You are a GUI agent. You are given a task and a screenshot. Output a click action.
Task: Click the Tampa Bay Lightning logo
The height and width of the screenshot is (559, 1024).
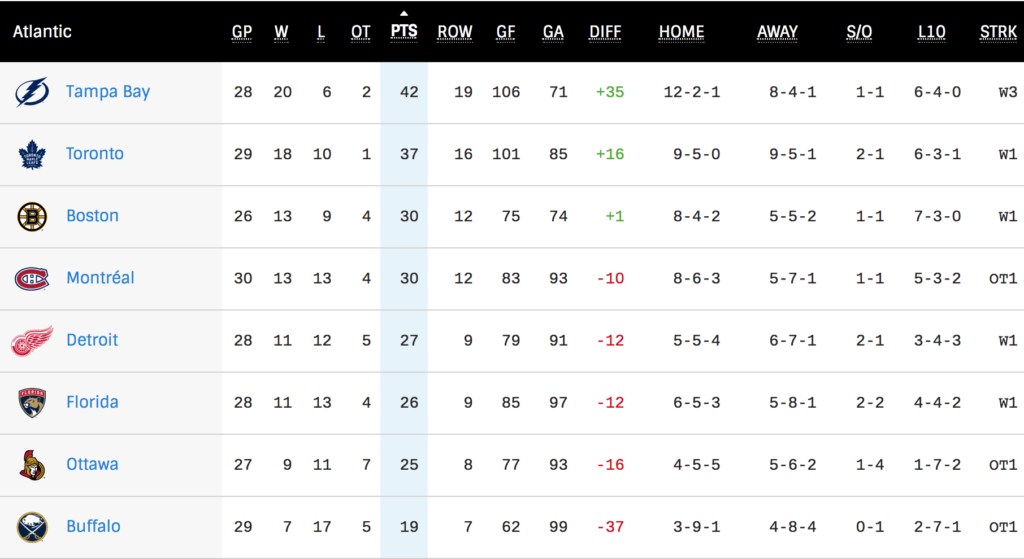32,92
